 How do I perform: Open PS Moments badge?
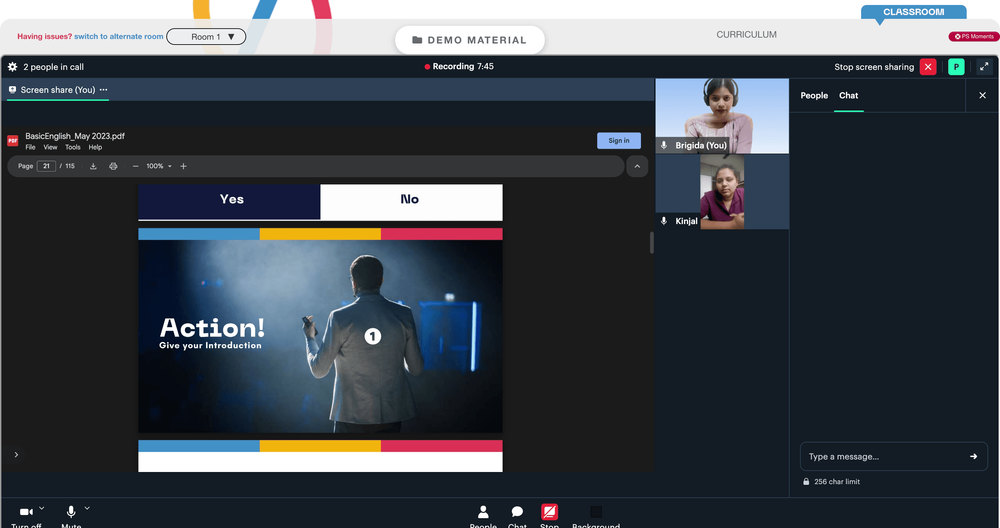(x=974, y=36)
